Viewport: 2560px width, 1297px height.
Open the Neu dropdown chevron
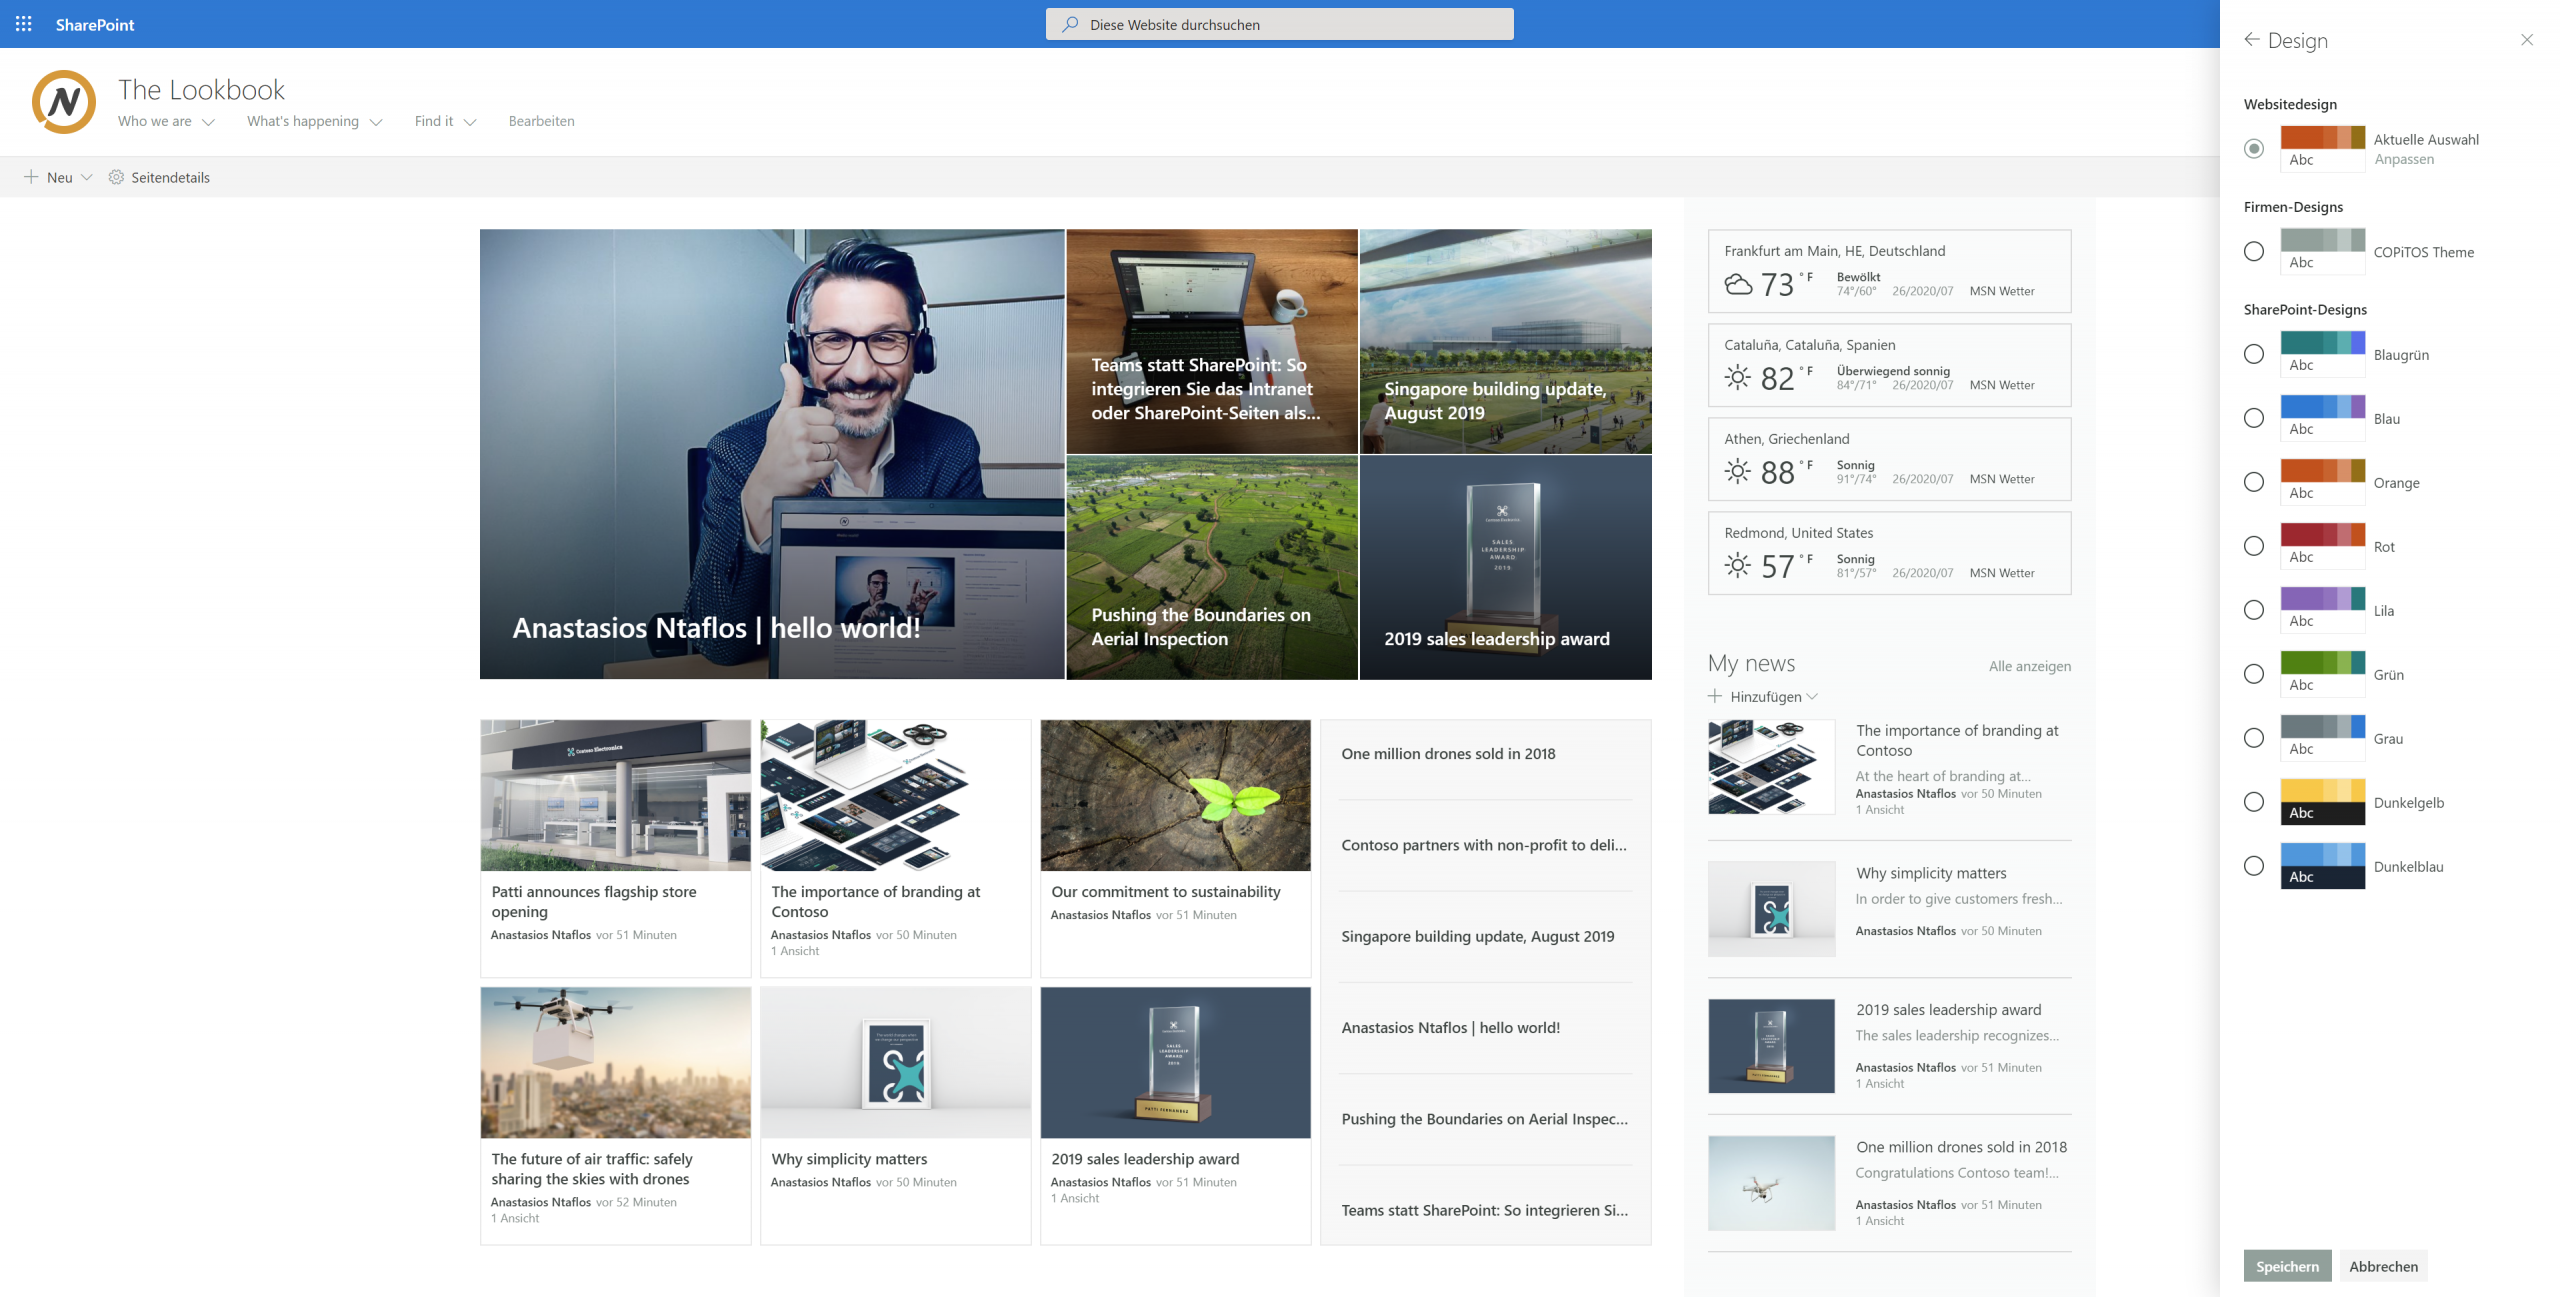[86, 177]
